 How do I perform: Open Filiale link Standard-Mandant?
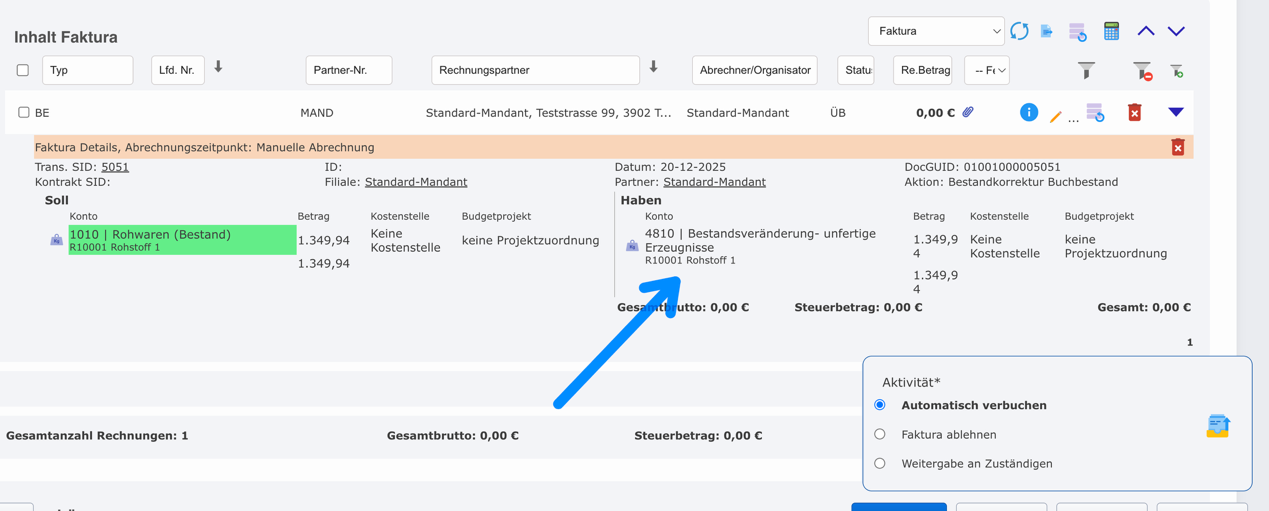[x=416, y=182]
